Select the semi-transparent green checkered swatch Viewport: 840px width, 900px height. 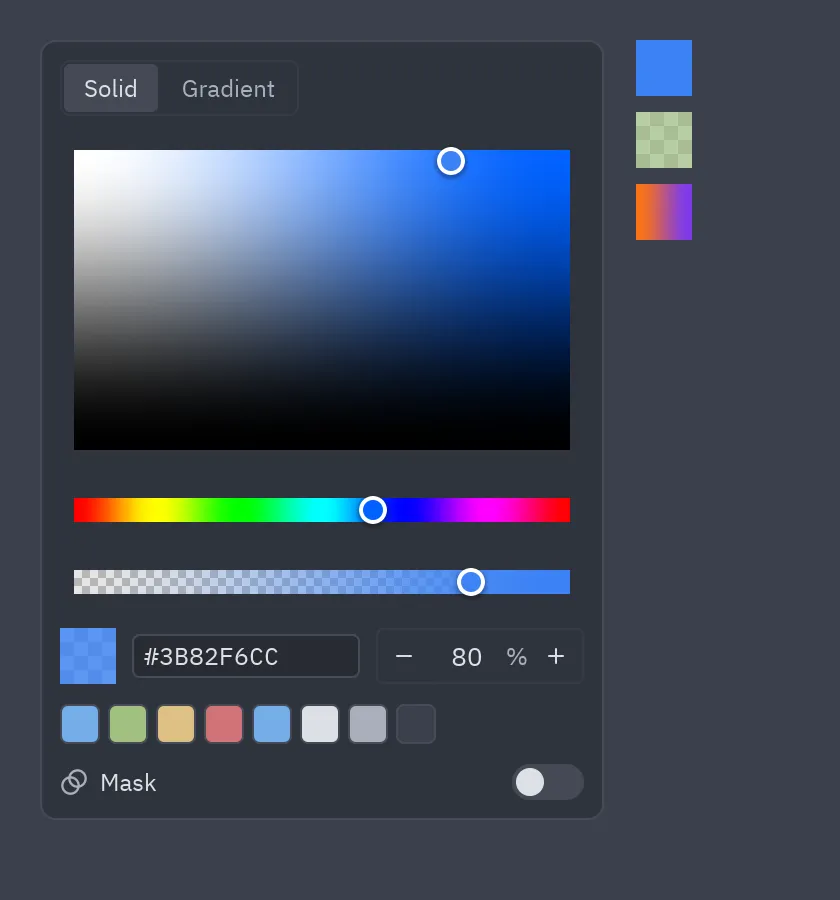coord(664,140)
